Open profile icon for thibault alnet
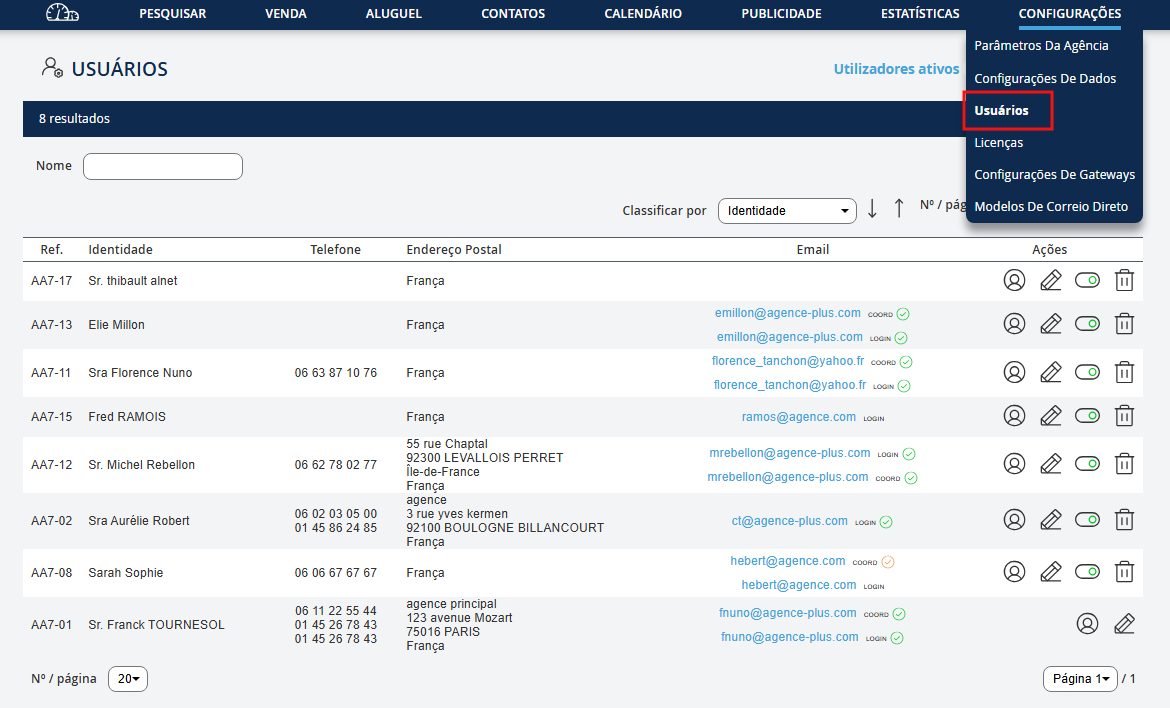Screen dimensions: 1170x708 [1014, 281]
